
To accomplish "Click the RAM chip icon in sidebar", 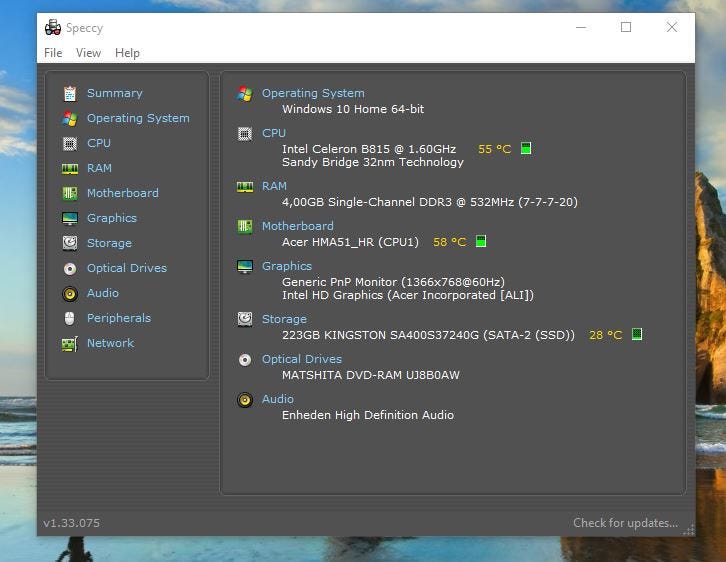I will point(69,168).
